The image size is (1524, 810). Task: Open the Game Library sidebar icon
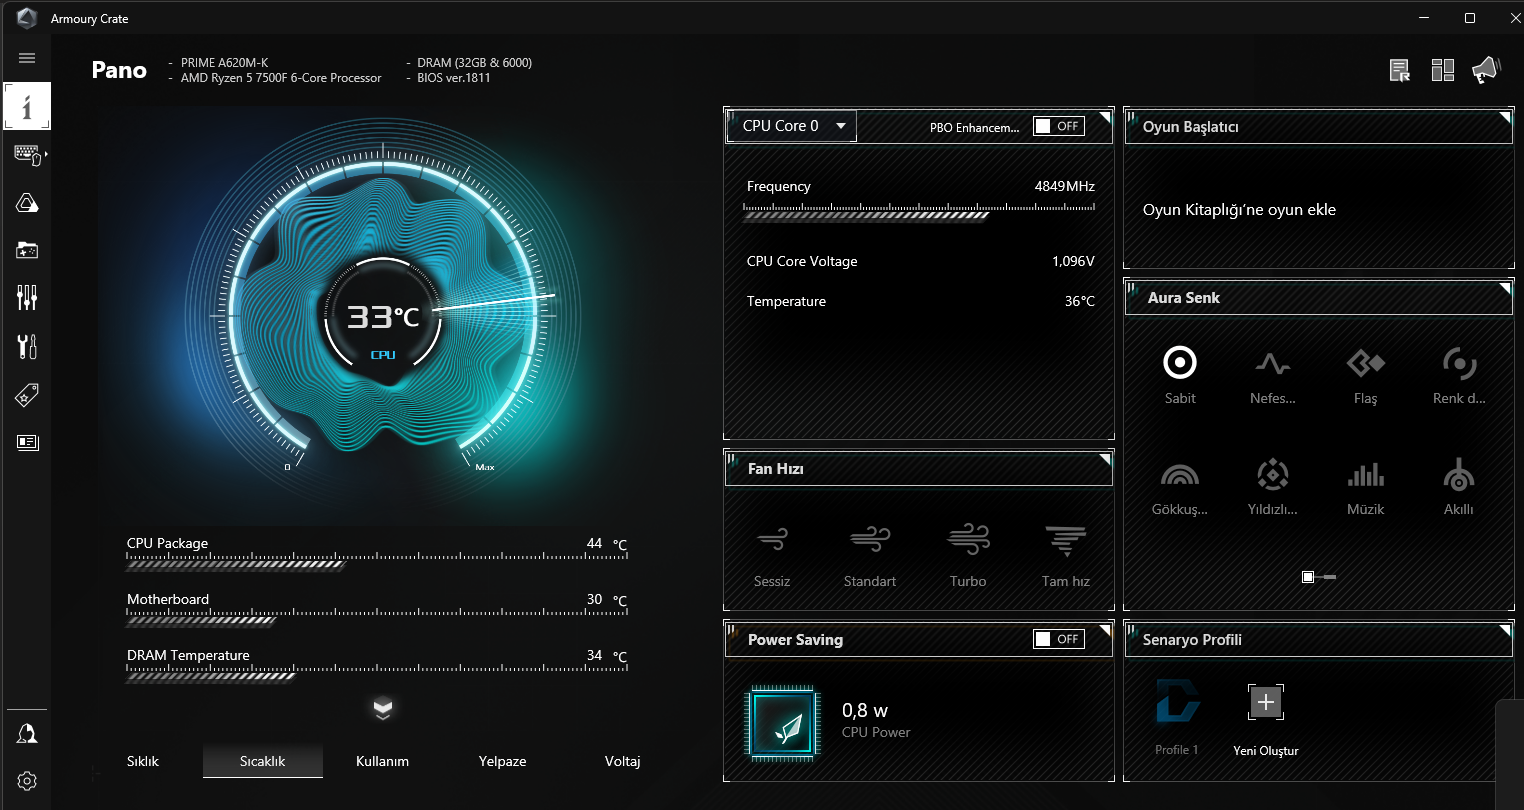tap(27, 250)
